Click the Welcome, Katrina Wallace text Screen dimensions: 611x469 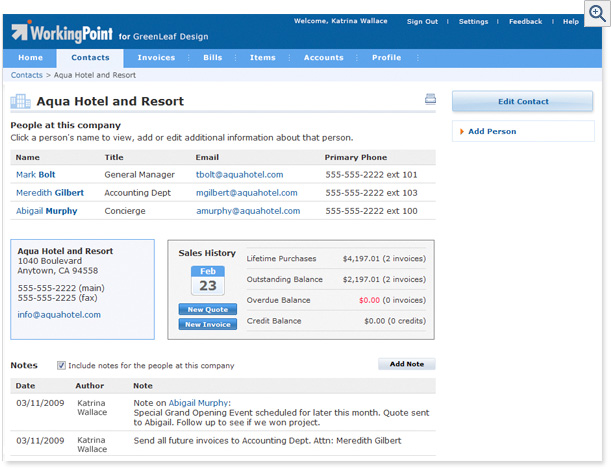tap(341, 21)
